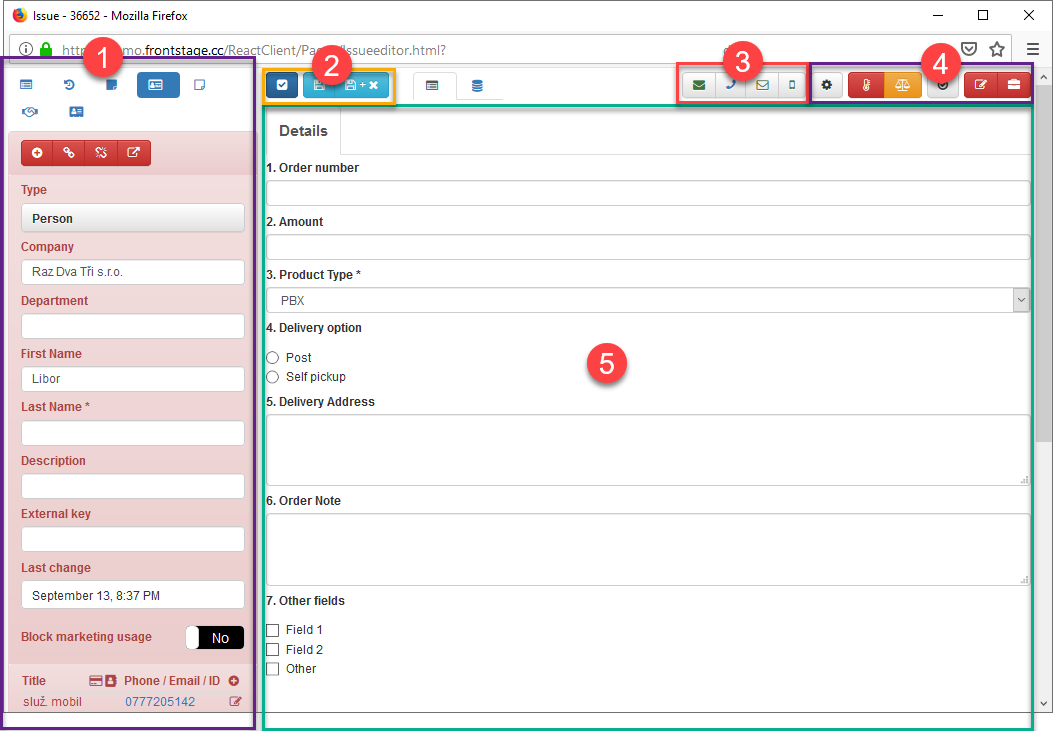The image size is (1053, 731).
Task: Click the Phone / Email / ID header
Action: tap(172, 681)
